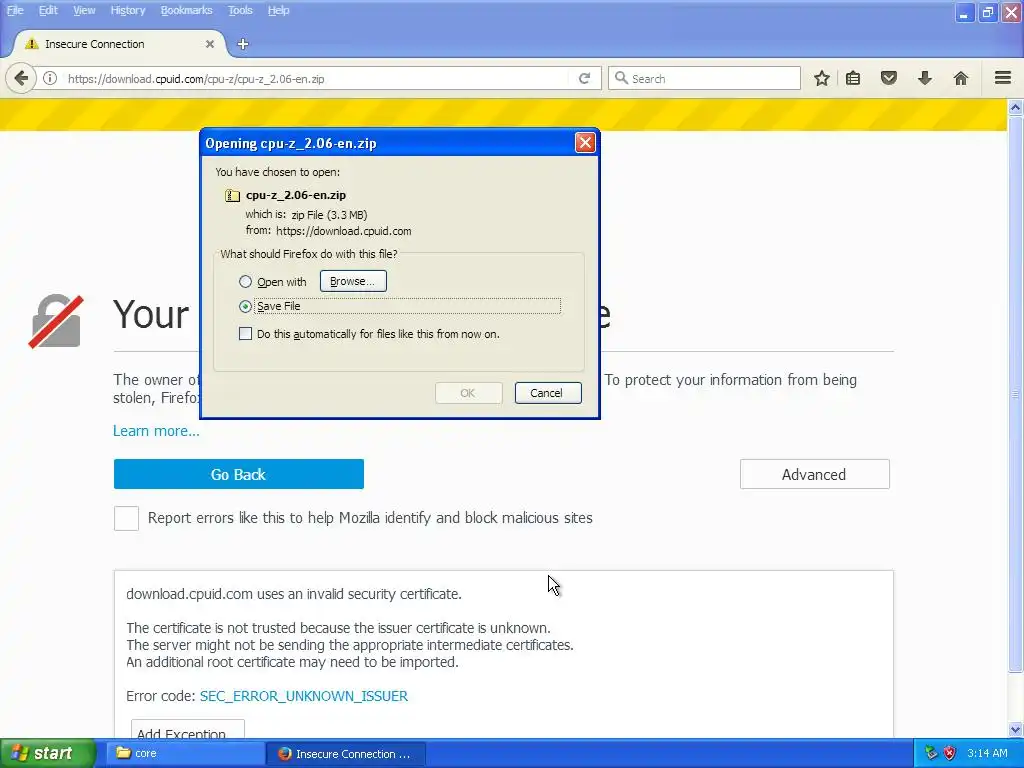Click the broken padlock icon

tap(57, 321)
